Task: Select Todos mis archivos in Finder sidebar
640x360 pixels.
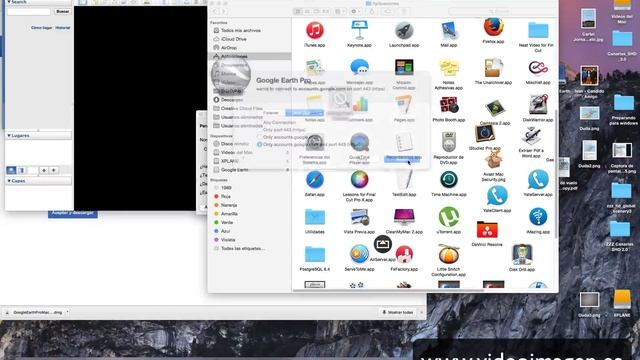Action: click(x=241, y=31)
